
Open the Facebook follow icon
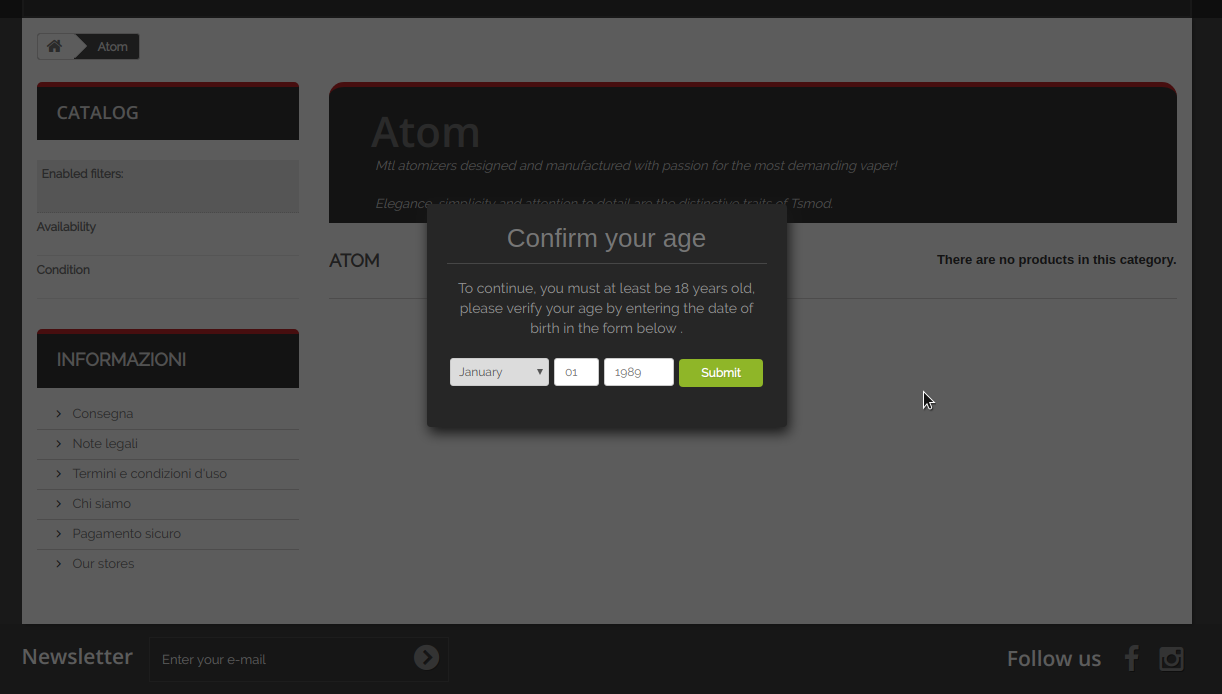coord(1131,658)
